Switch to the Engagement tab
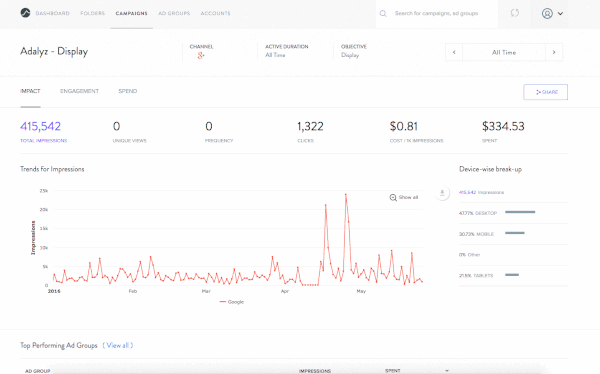The width and height of the screenshot is (600, 374). click(79, 91)
